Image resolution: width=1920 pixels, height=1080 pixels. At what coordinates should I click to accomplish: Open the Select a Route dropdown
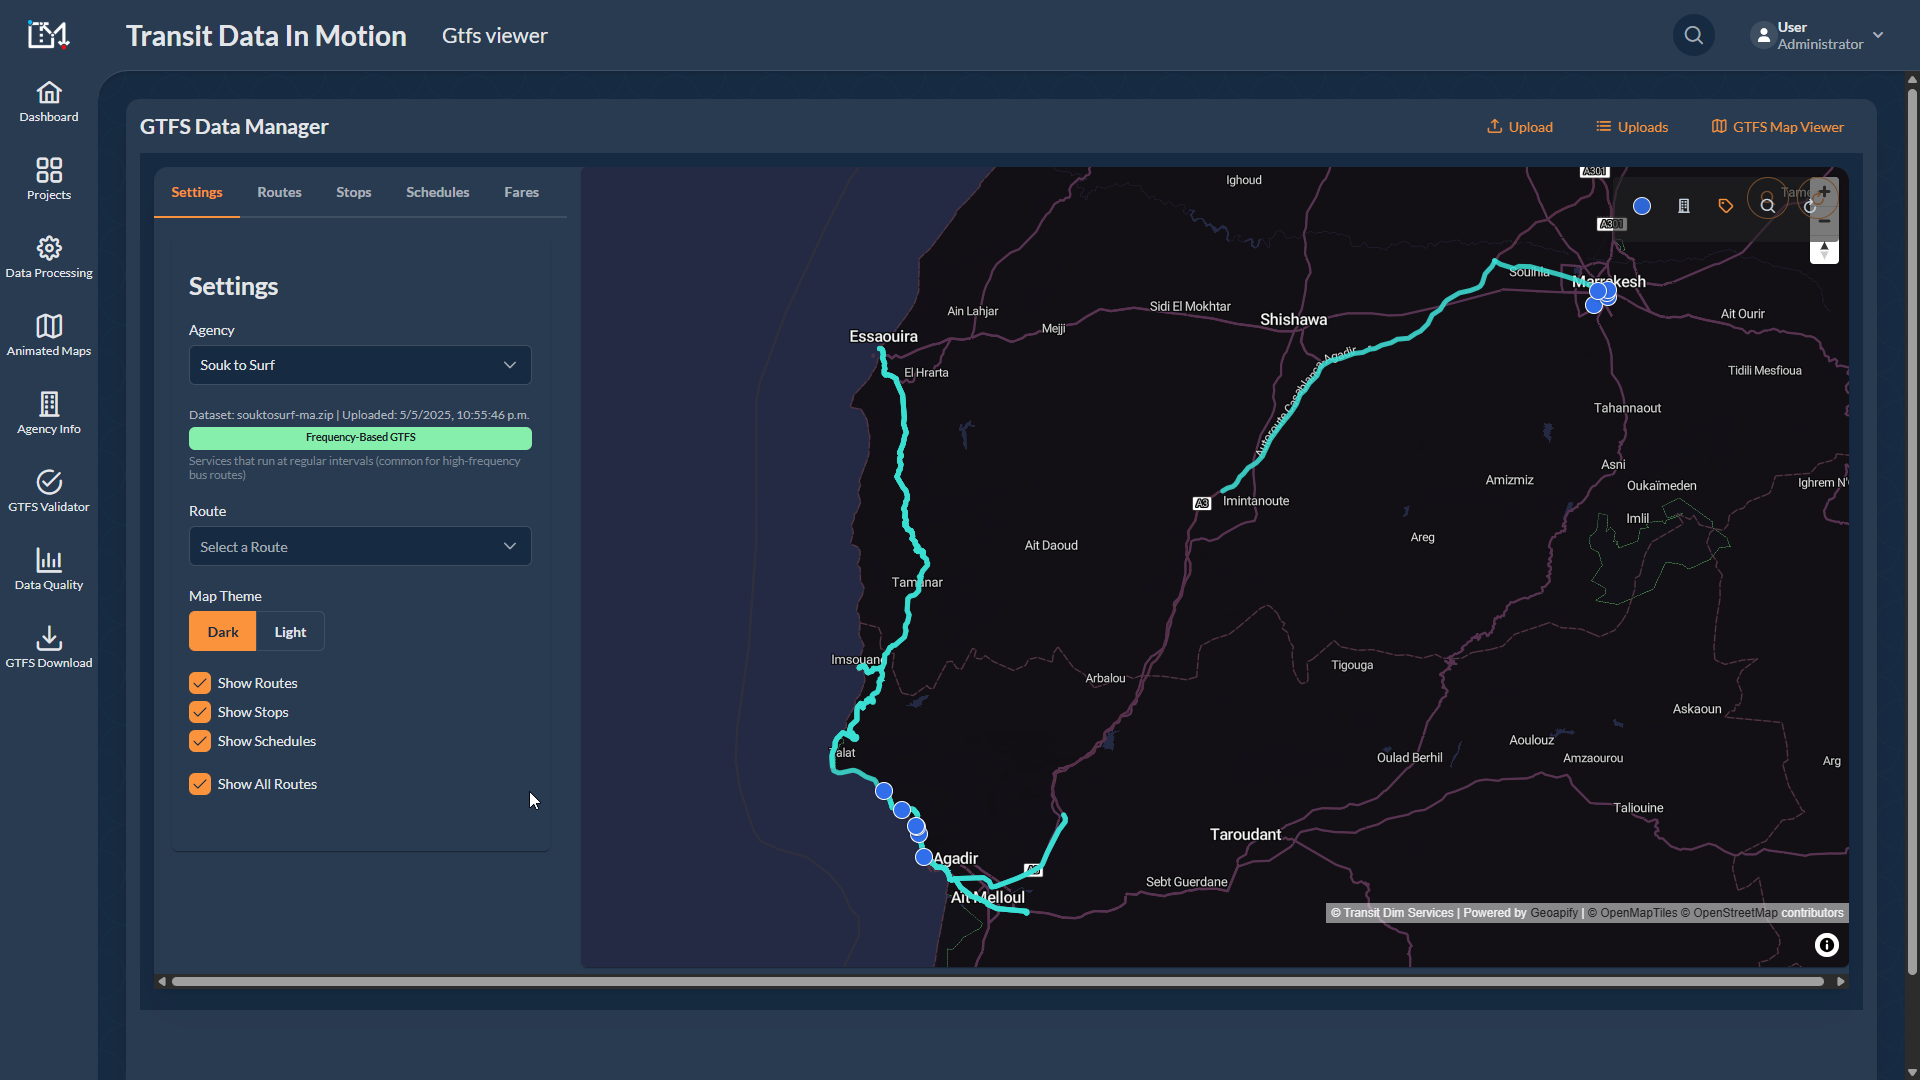click(x=359, y=546)
